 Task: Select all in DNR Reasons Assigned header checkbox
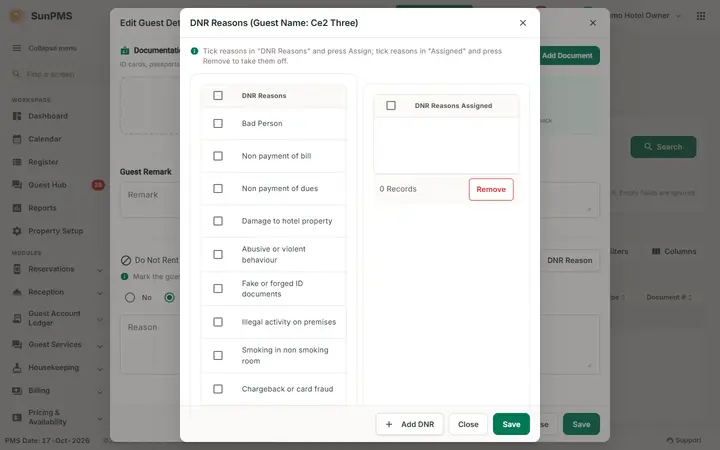click(x=391, y=106)
